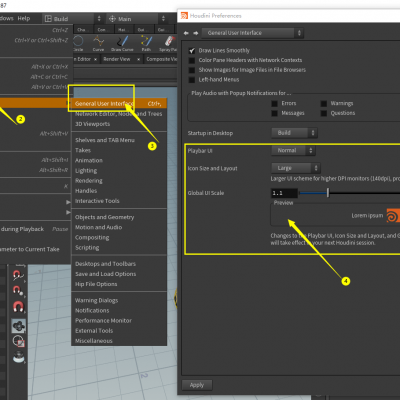
Task: Click the Global UI Scale slider handle
Action: (x=328, y=192)
